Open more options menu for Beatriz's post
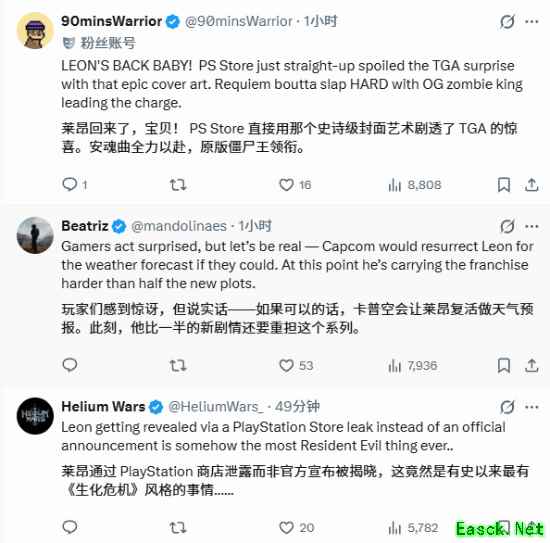The width and height of the screenshot is (550, 543). click(x=532, y=227)
